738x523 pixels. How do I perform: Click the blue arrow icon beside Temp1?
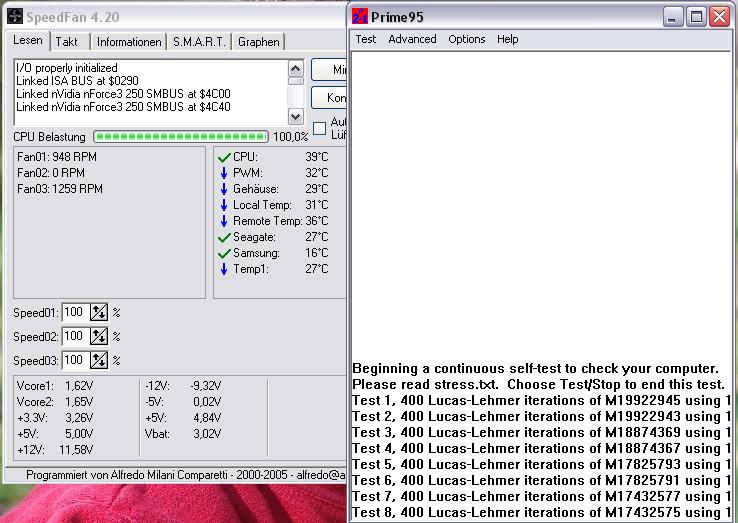click(224, 269)
